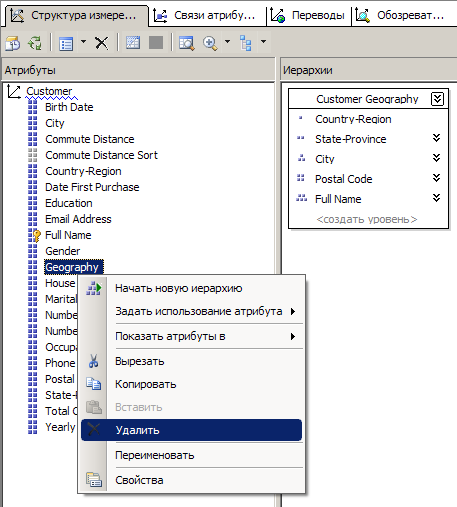Click the Process dimension toolbar icon
The image size is (457, 507).
click(x=35, y=43)
